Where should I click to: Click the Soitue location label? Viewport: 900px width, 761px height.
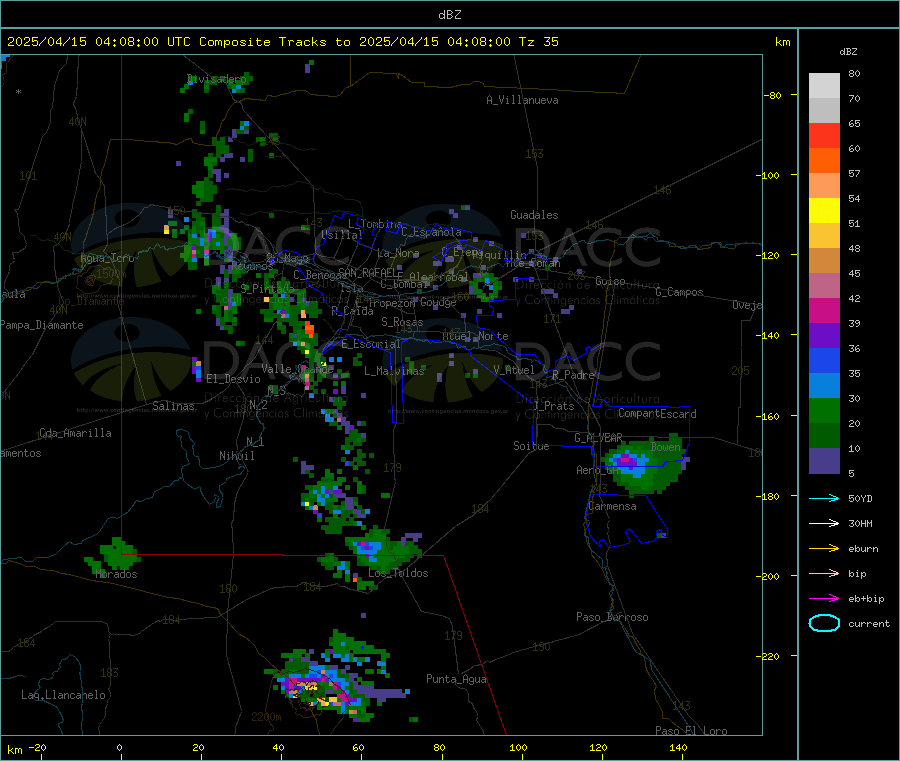click(x=531, y=446)
